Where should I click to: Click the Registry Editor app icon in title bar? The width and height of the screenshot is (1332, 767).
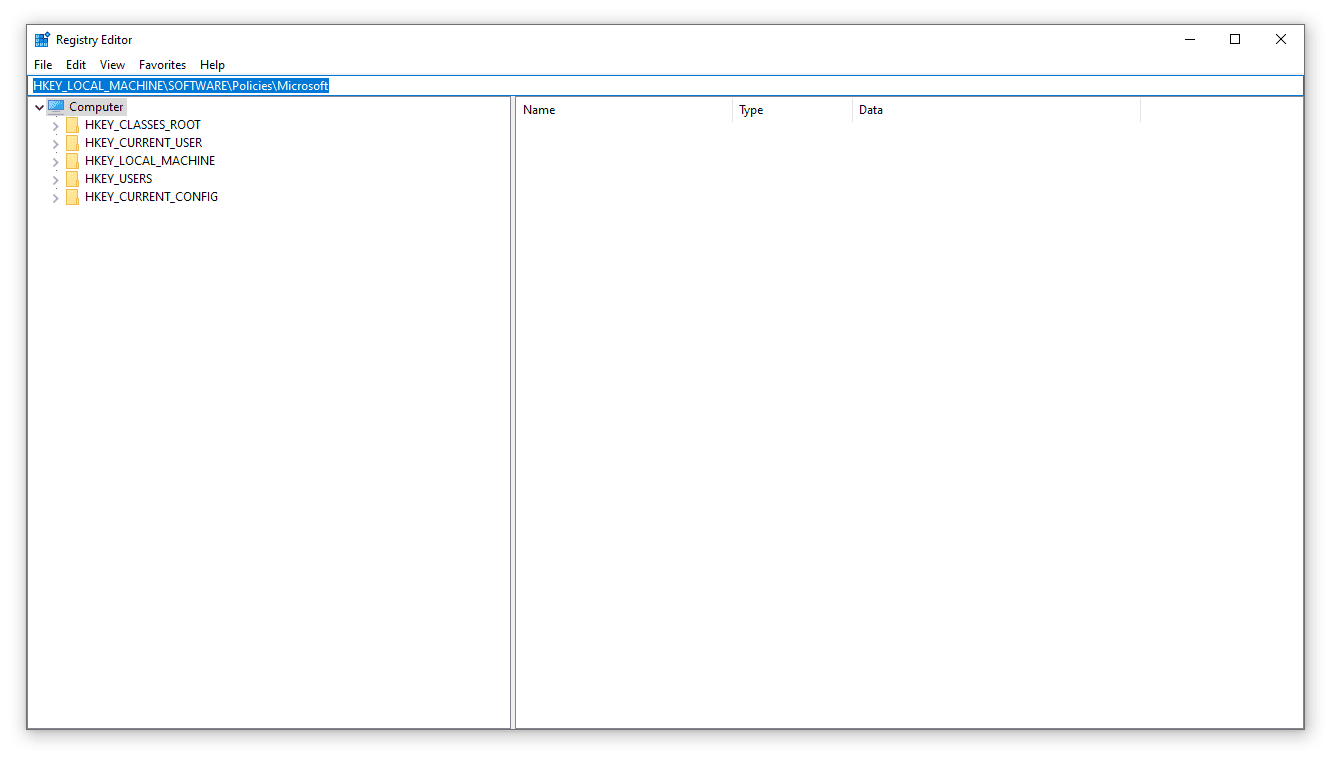[42, 40]
